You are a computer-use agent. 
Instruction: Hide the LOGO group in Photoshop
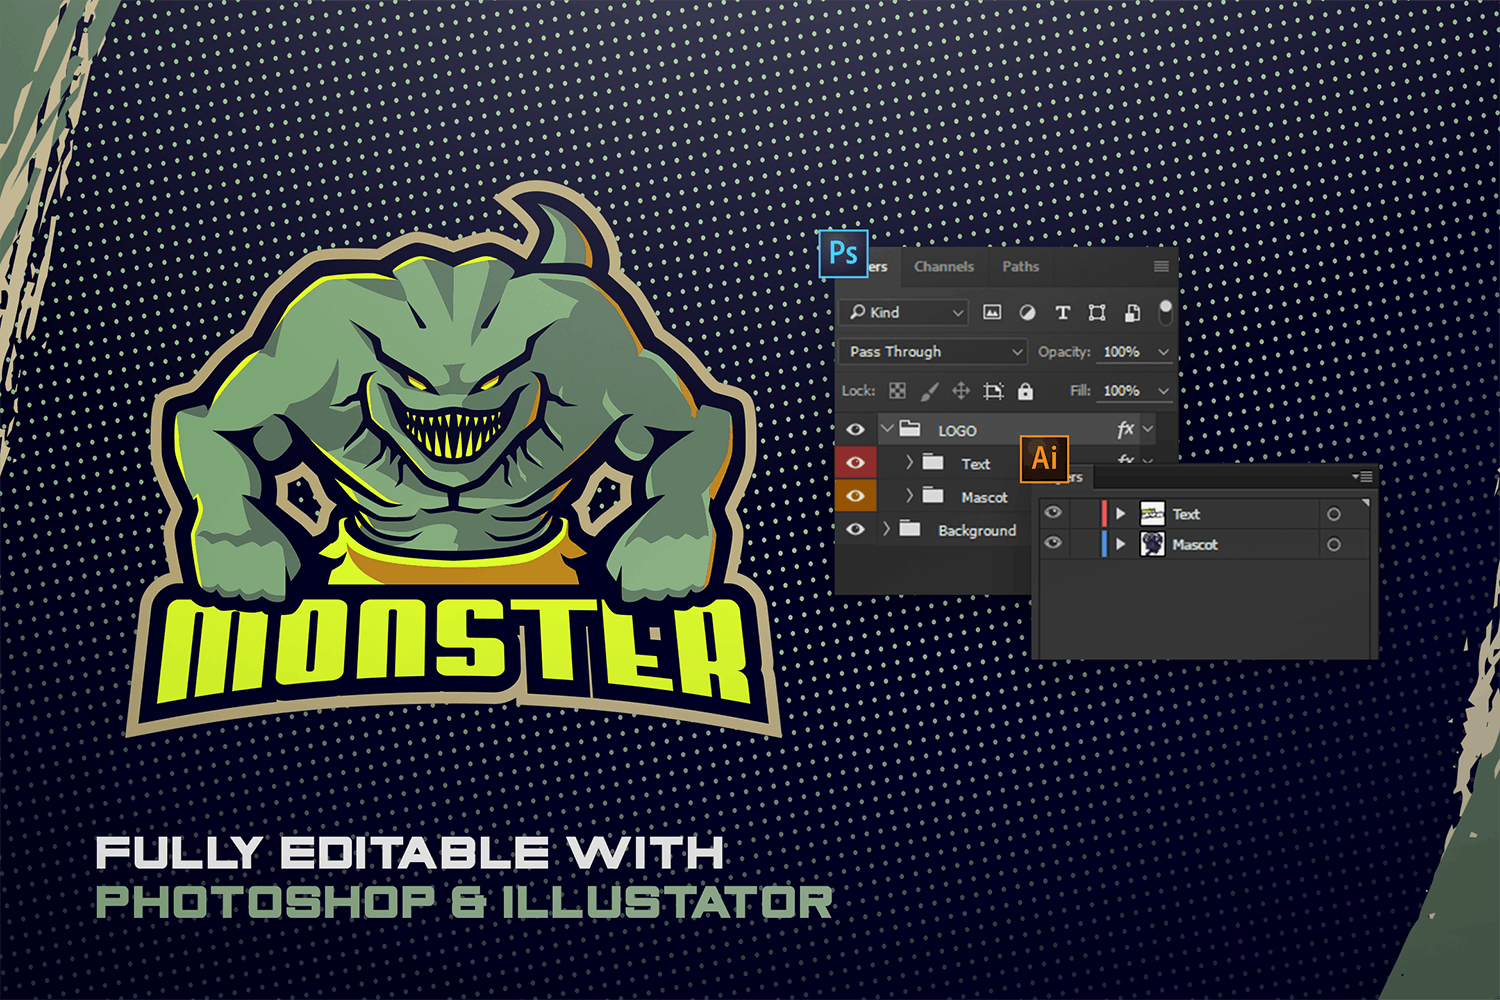pyautogui.click(x=855, y=429)
